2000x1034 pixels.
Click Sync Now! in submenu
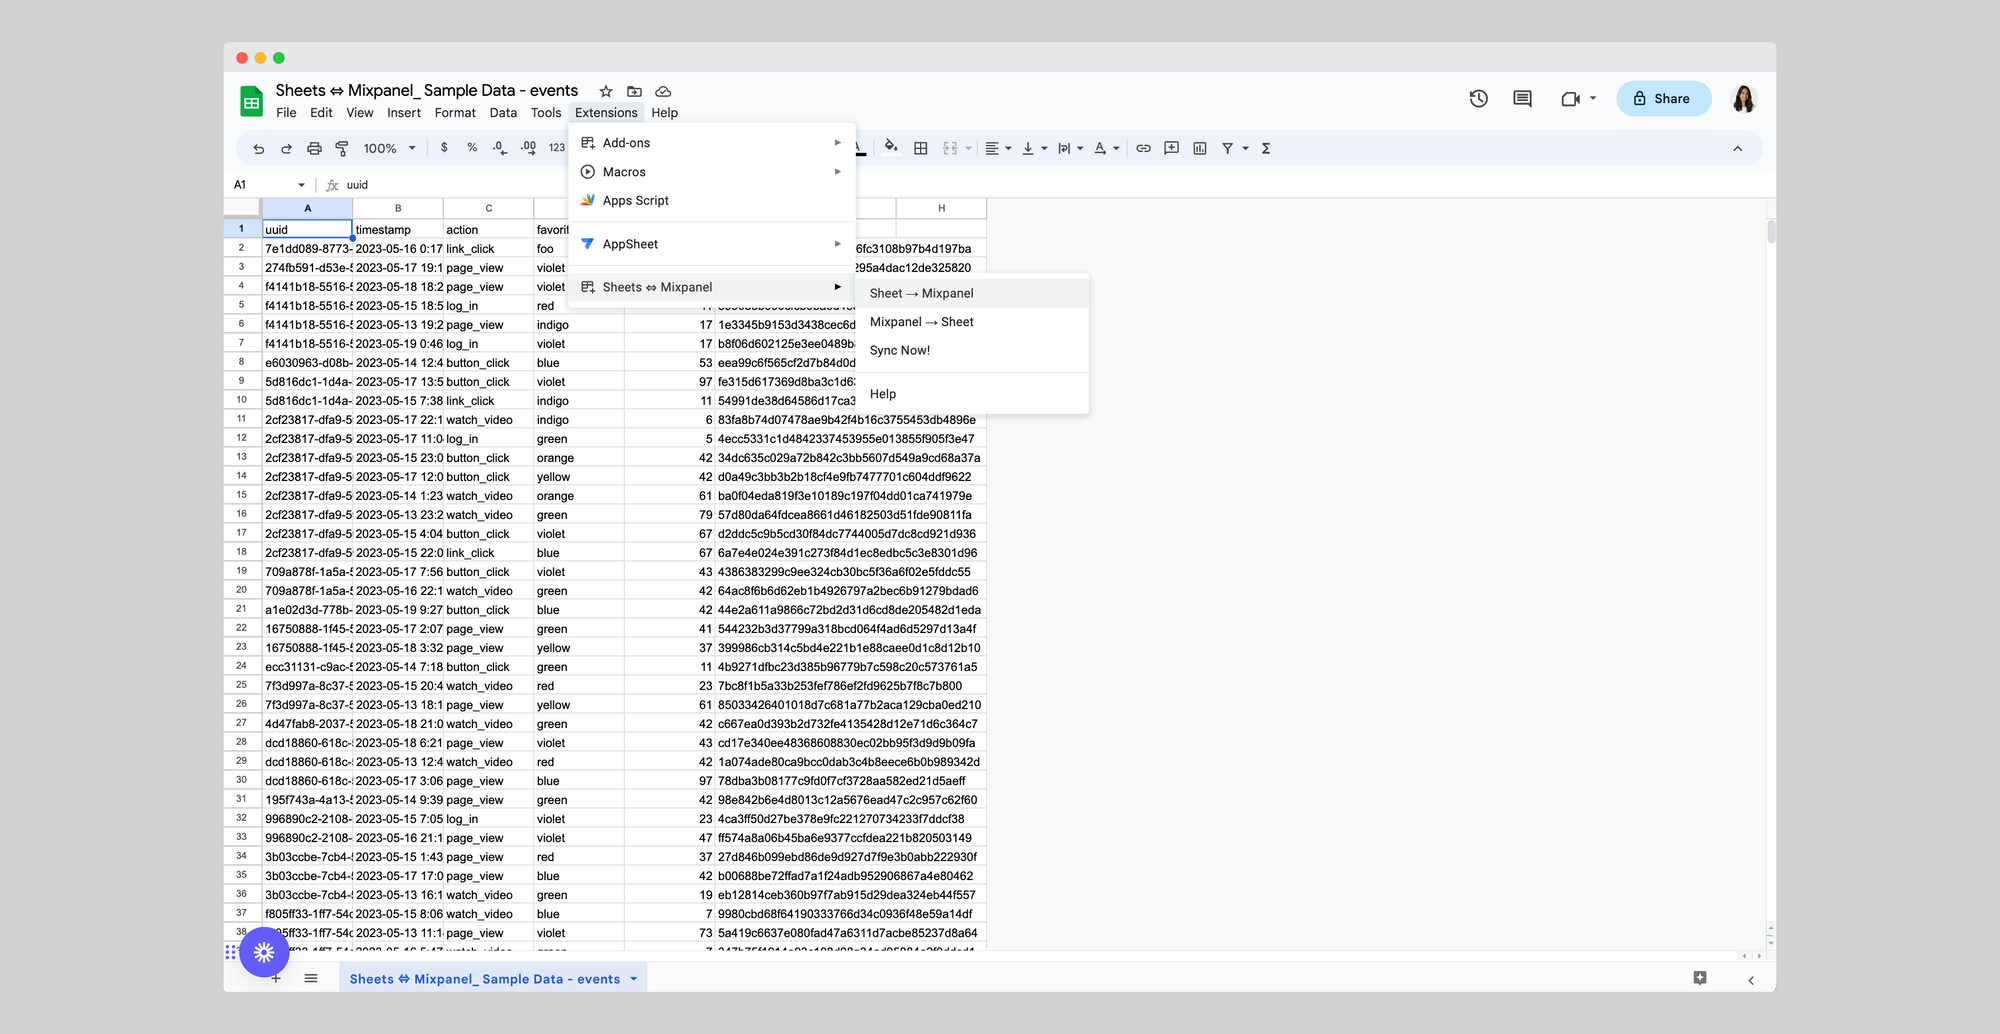coord(971,350)
